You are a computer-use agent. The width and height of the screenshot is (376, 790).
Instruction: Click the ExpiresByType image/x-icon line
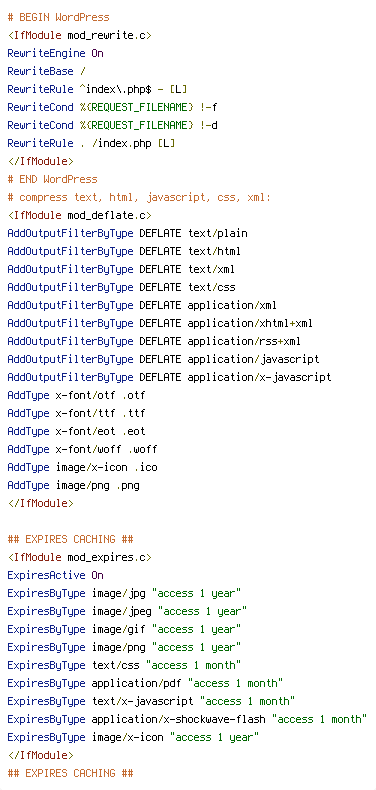(x=134, y=739)
